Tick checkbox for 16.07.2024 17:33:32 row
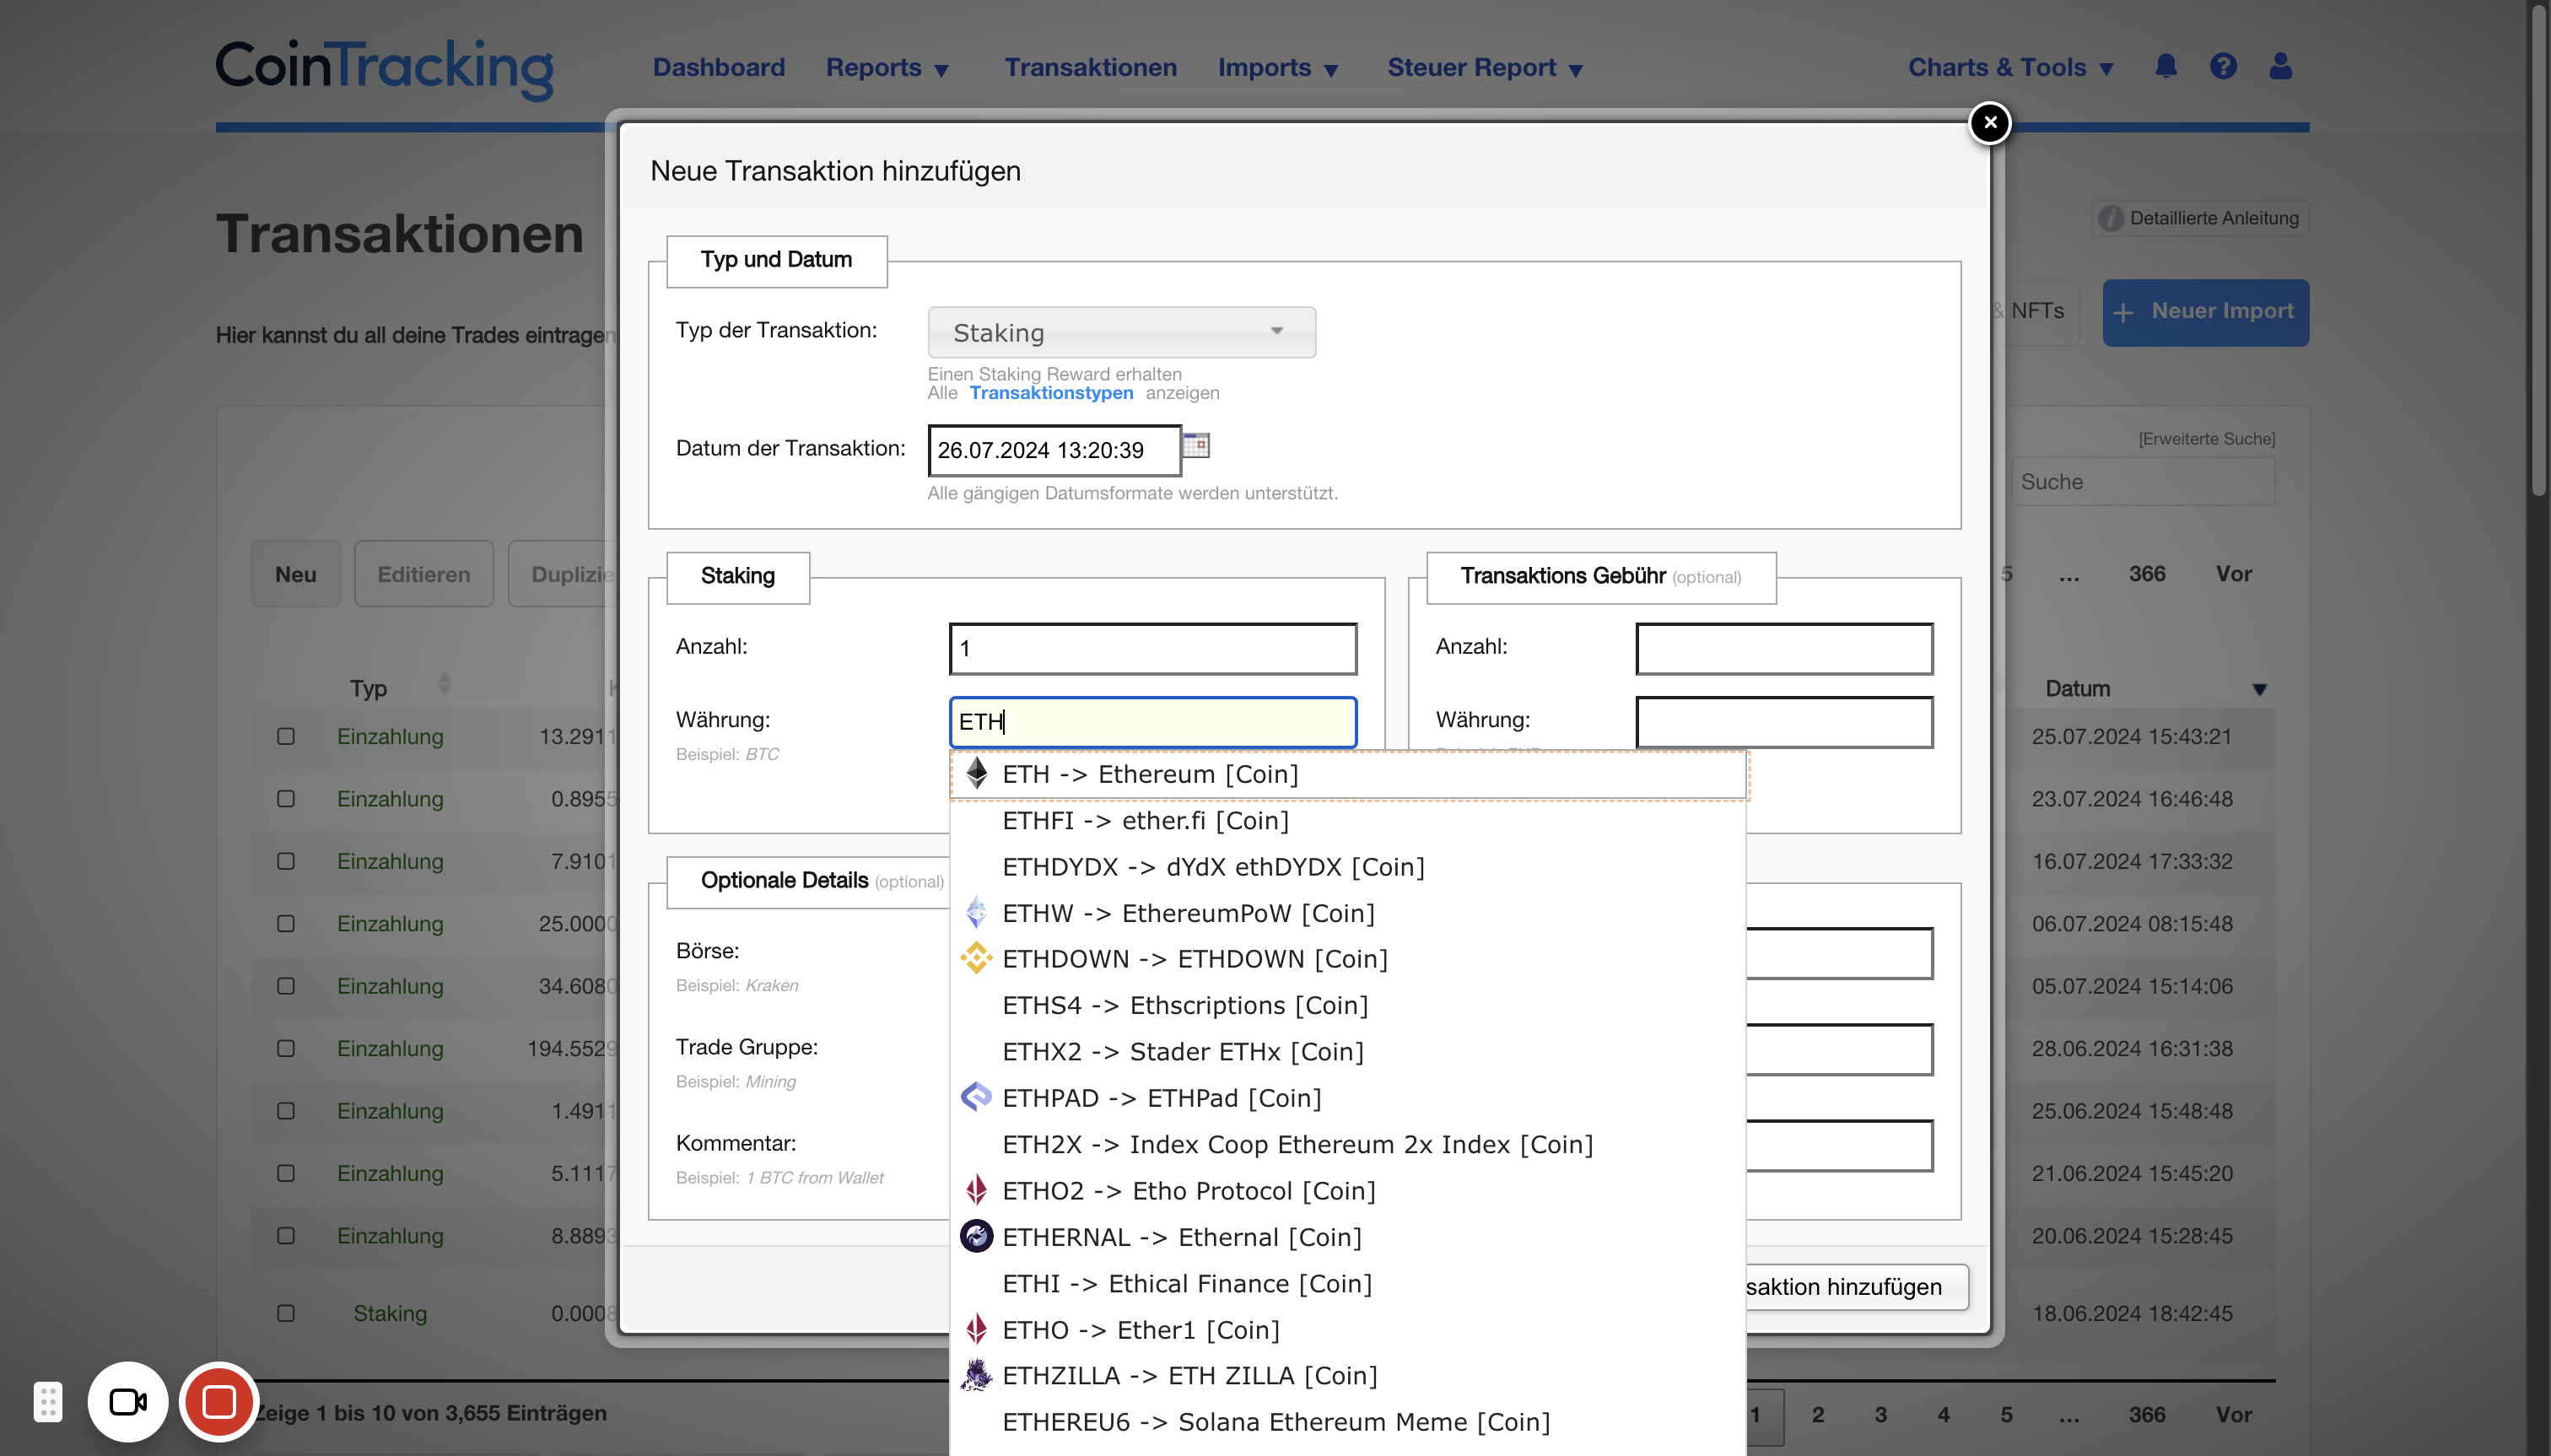Screen dimensions: 2551x1456 point(286,861)
